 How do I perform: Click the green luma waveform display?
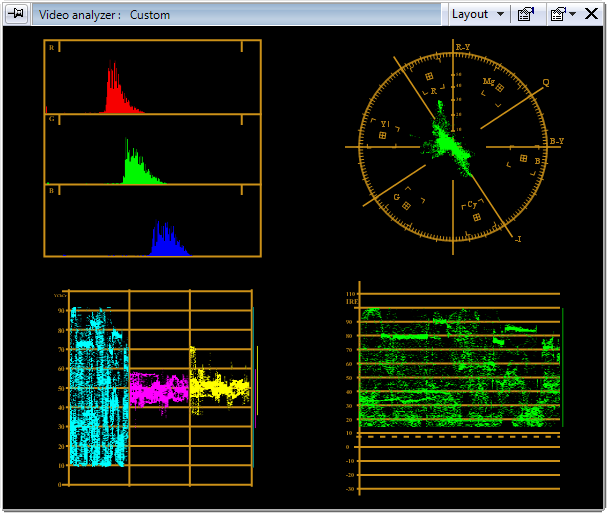click(x=460, y=368)
